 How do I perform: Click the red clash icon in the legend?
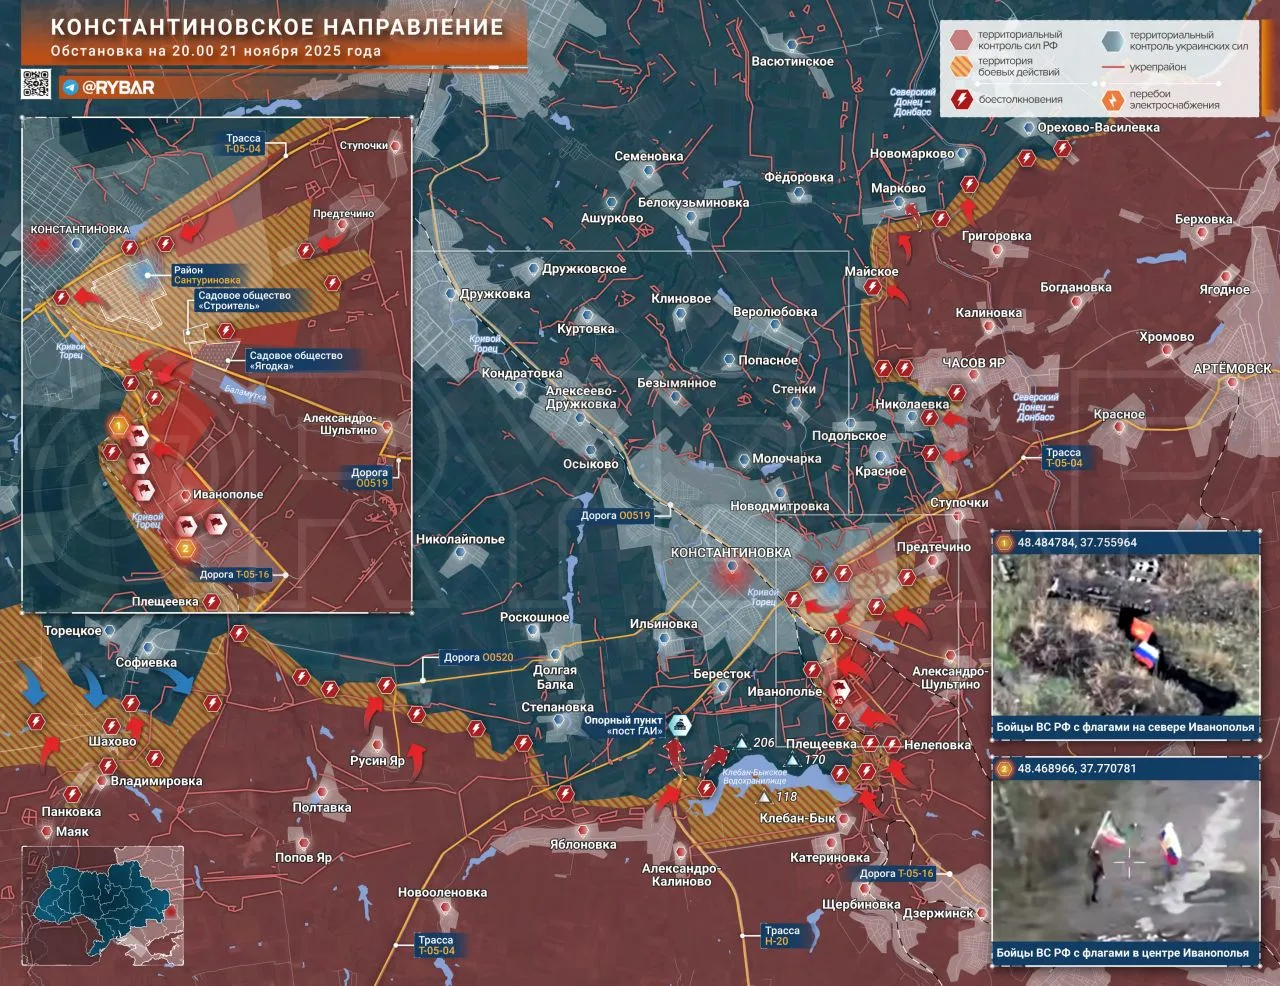(x=962, y=99)
